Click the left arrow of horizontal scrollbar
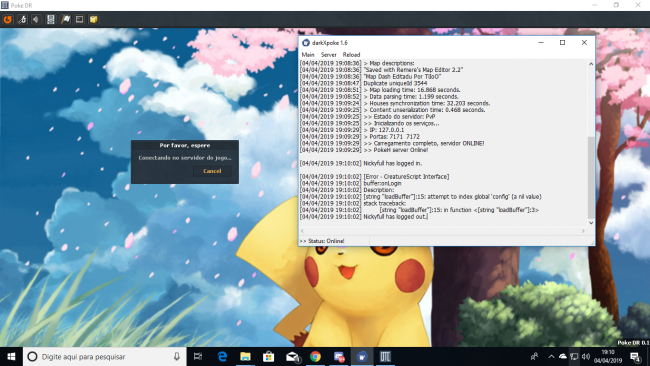The height and width of the screenshot is (366, 650). point(302,231)
